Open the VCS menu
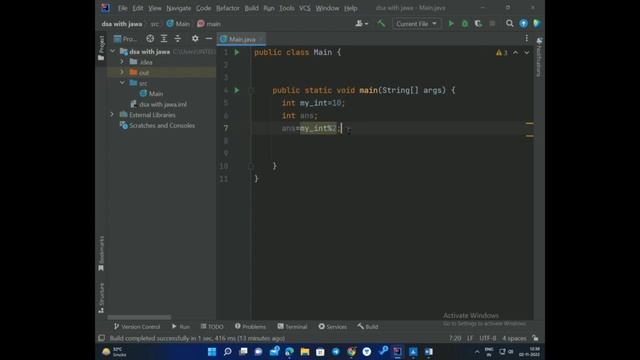Image resolution: width=640 pixels, height=360 pixels. 304,8
